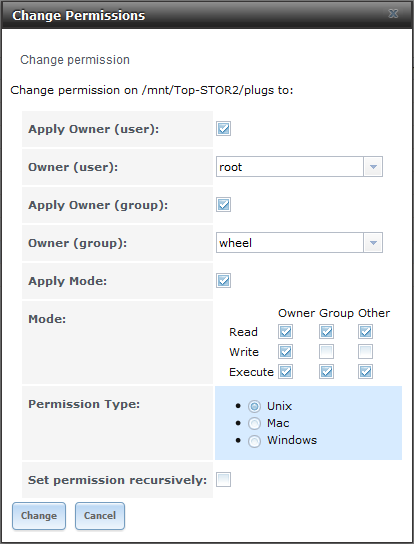Select Windows permission type
Screen dimensions: 414x544
pyautogui.click(x=254, y=441)
